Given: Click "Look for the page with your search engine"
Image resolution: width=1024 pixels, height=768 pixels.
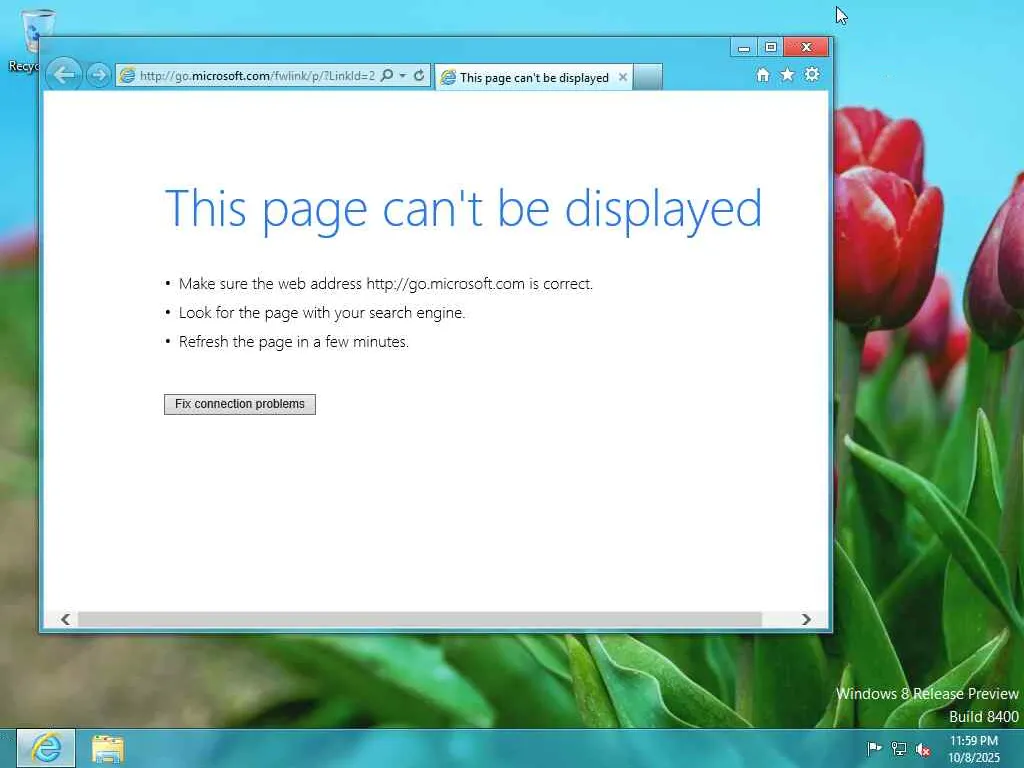Looking at the screenshot, I should tap(321, 313).
